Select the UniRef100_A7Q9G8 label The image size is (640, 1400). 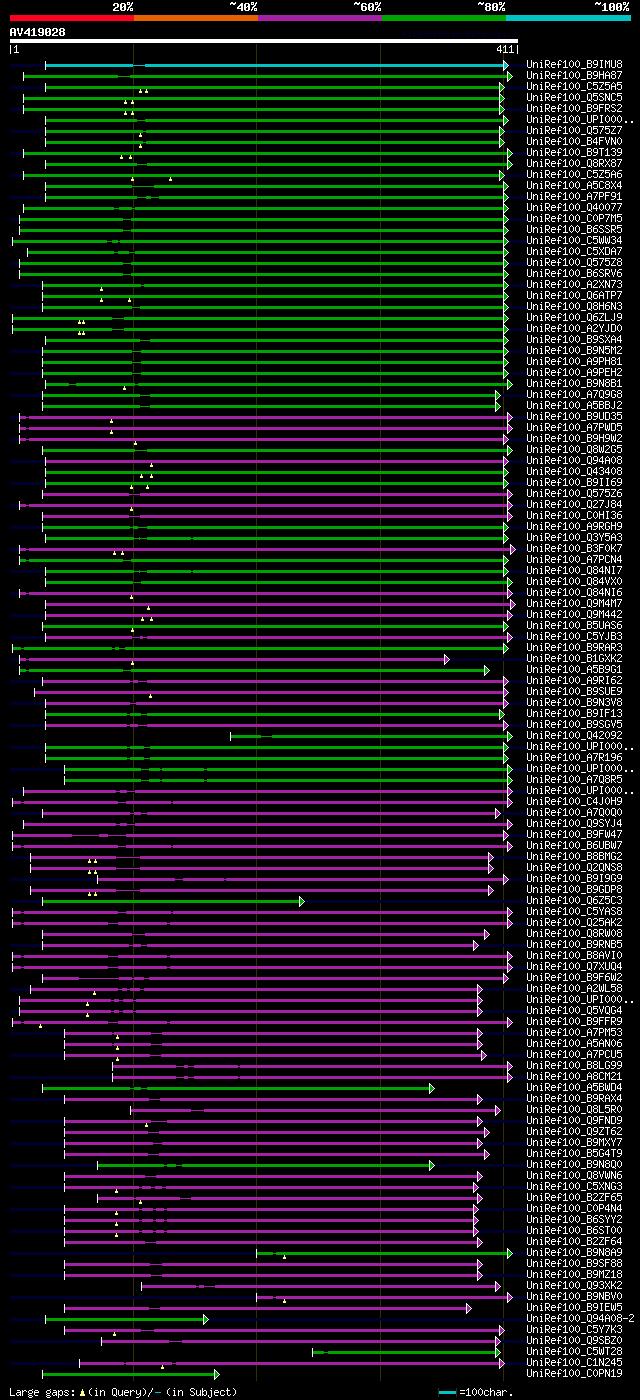[x=574, y=394]
